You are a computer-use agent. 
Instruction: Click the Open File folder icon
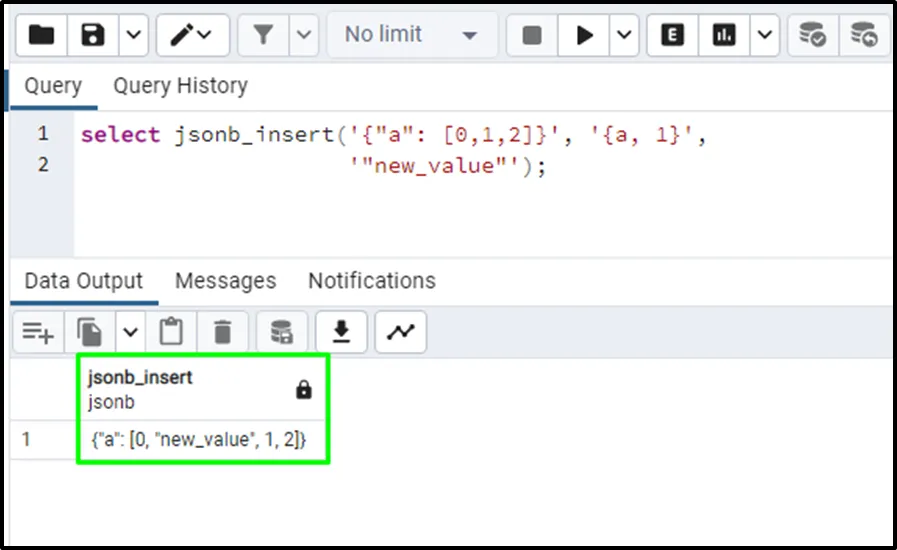[41, 36]
